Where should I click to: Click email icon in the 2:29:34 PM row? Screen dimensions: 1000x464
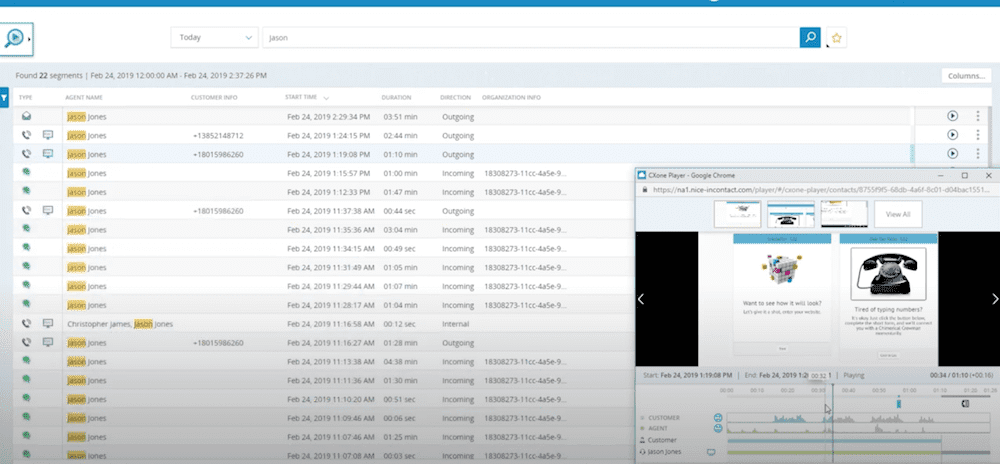tap(26, 117)
